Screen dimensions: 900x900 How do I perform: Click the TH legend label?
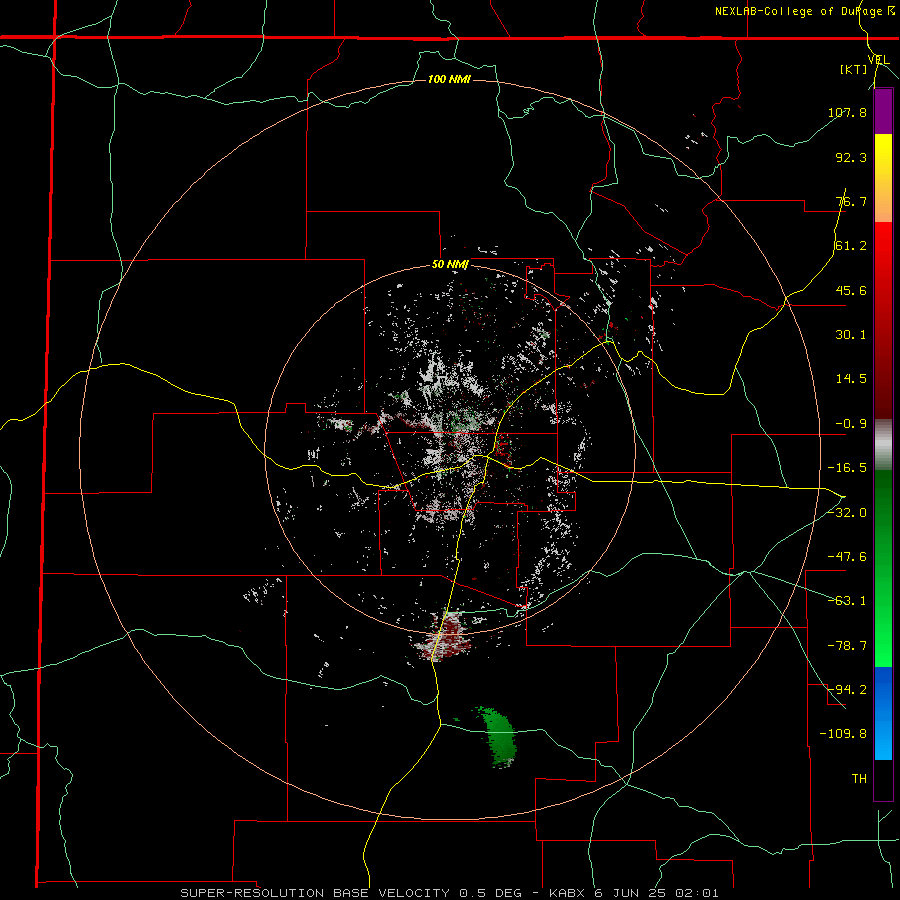(x=859, y=779)
